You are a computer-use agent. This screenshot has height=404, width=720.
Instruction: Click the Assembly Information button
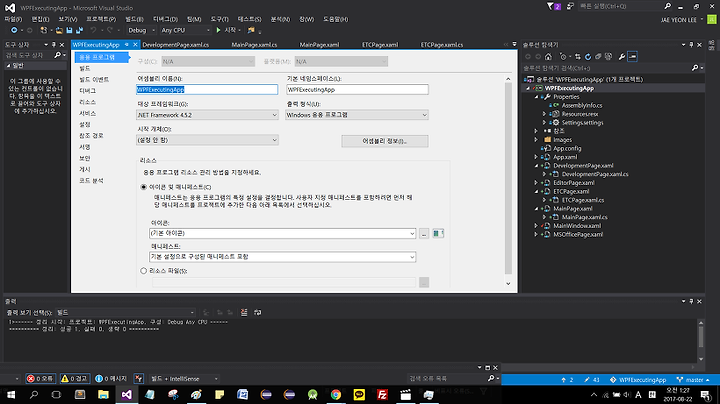pyautogui.click(x=385, y=141)
